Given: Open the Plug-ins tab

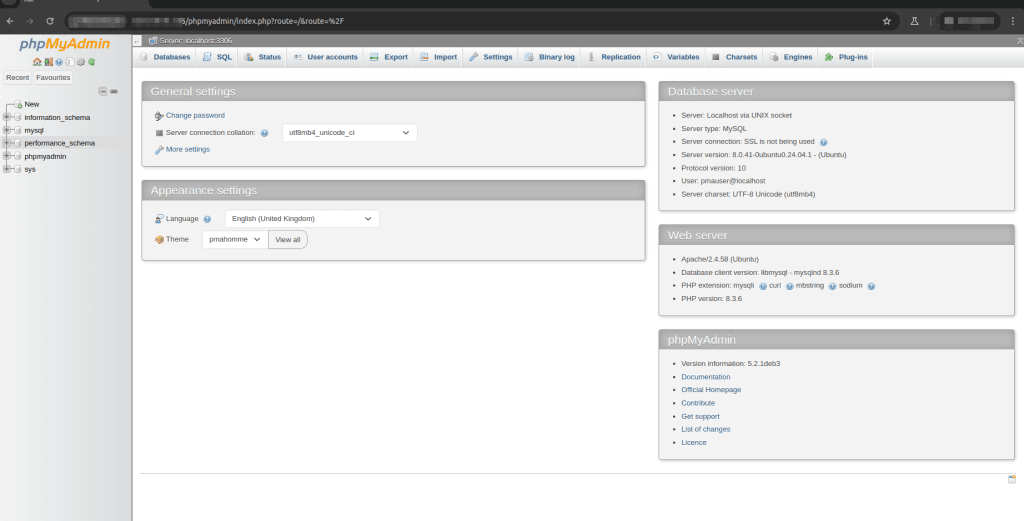Looking at the screenshot, I should tap(846, 57).
